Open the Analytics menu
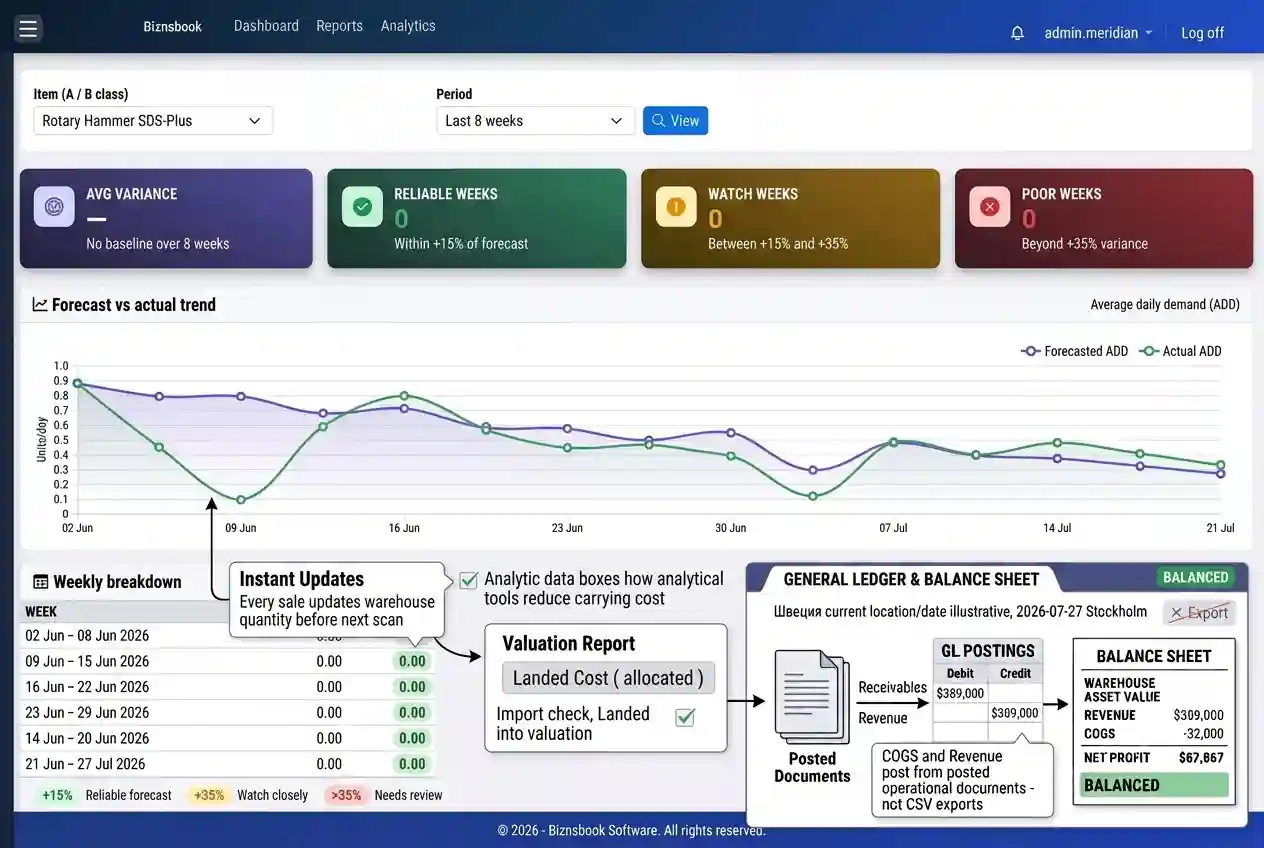 (x=408, y=26)
